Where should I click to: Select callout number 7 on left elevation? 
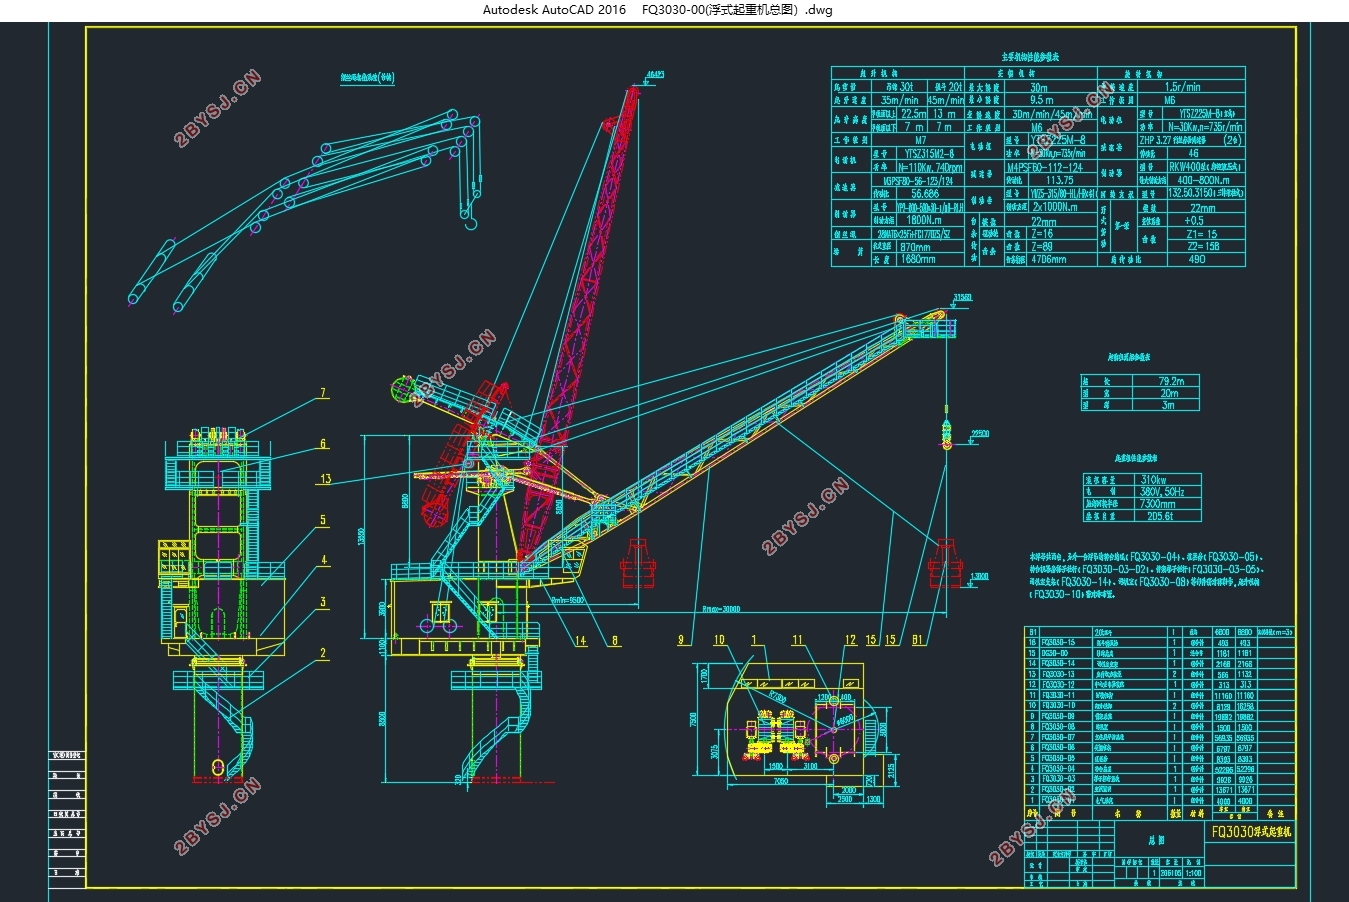[323, 393]
